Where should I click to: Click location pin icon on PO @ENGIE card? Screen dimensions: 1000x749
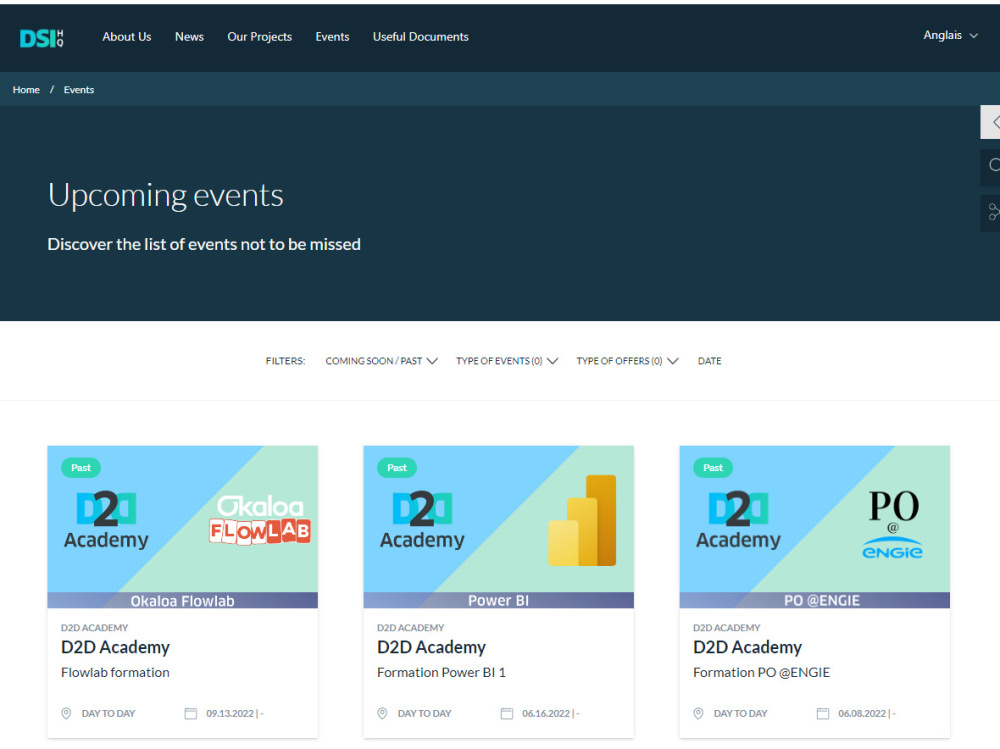point(698,713)
